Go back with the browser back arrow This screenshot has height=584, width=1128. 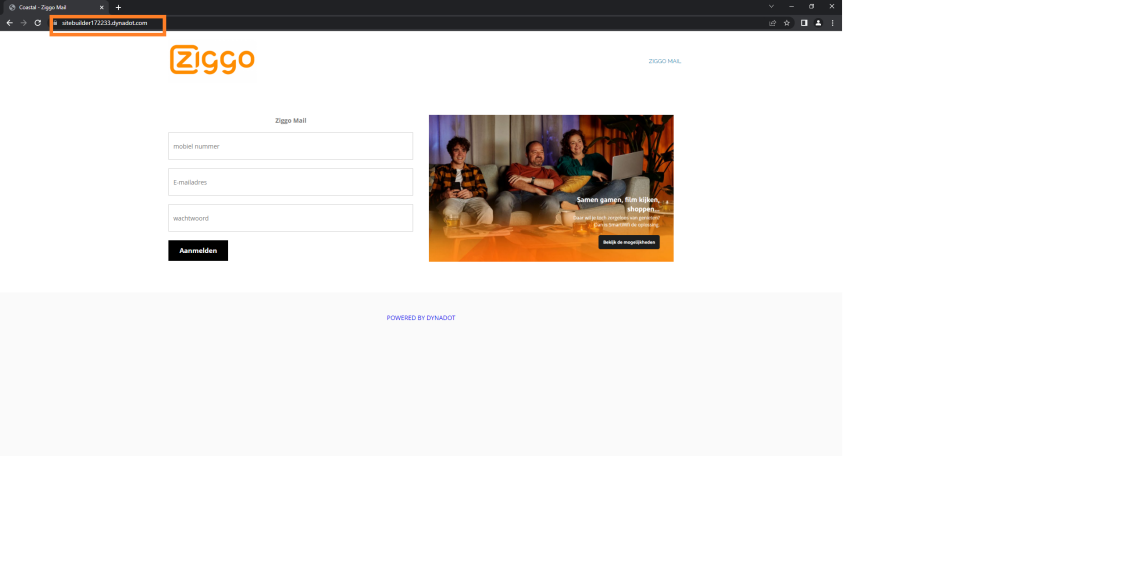tap(9, 23)
